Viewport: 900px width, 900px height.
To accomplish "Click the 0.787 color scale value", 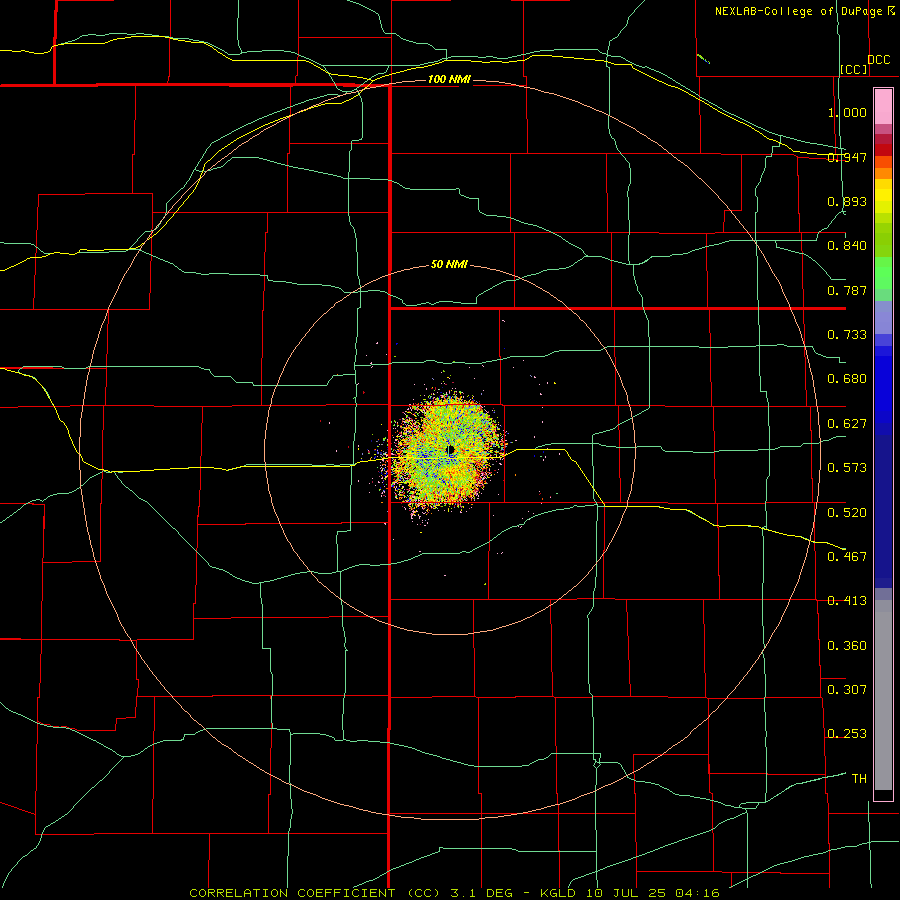I will 847,290.
